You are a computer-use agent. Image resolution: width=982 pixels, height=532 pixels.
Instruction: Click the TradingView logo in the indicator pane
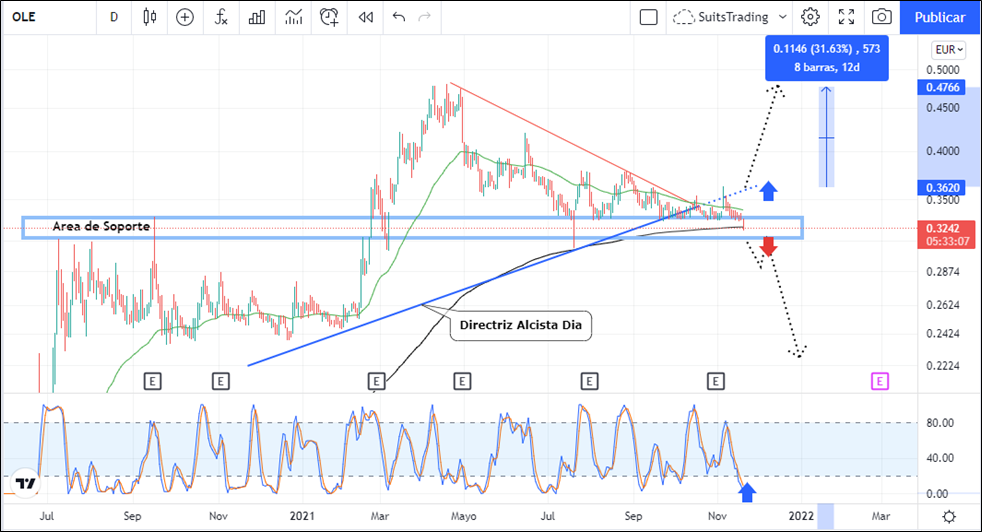pyautogui.click(x=24, y=484)
